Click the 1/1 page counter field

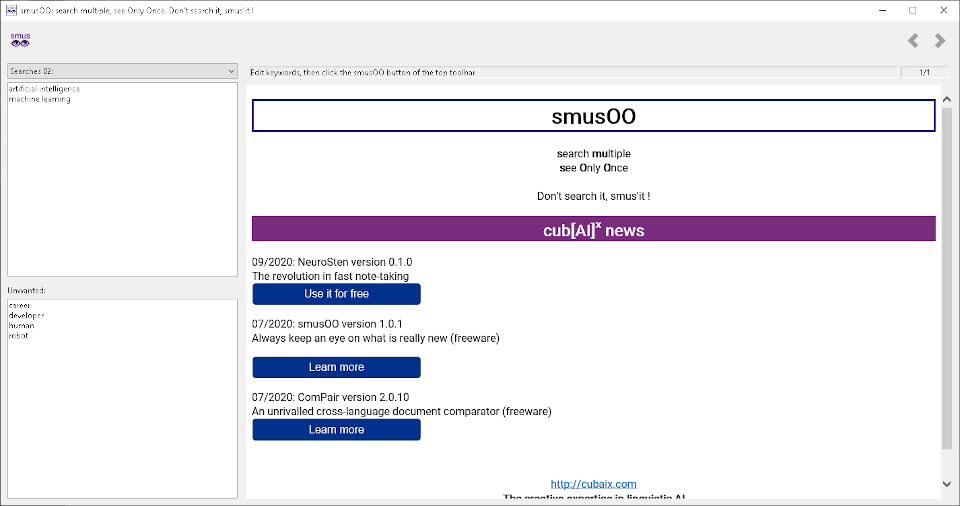point(924,72)
